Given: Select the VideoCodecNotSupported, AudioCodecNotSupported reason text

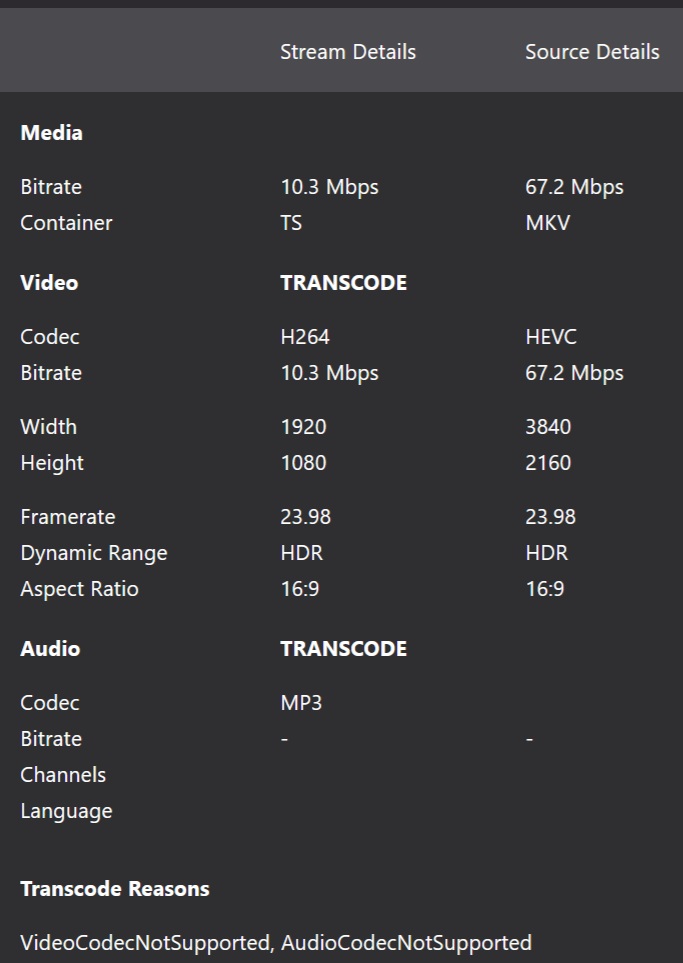Looking at the screenshot, I should pos(276,943).
